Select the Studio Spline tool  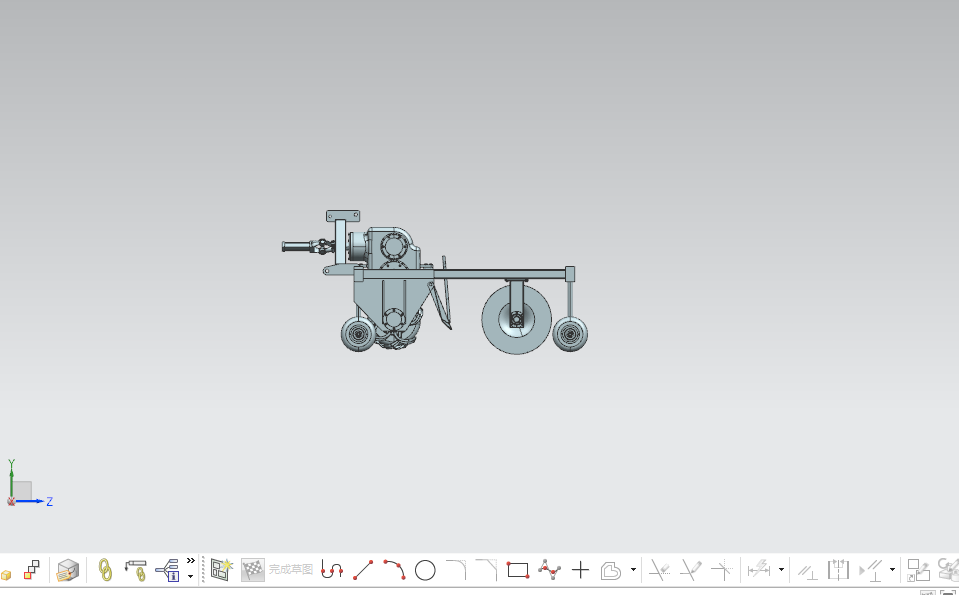tap(549, 570)
